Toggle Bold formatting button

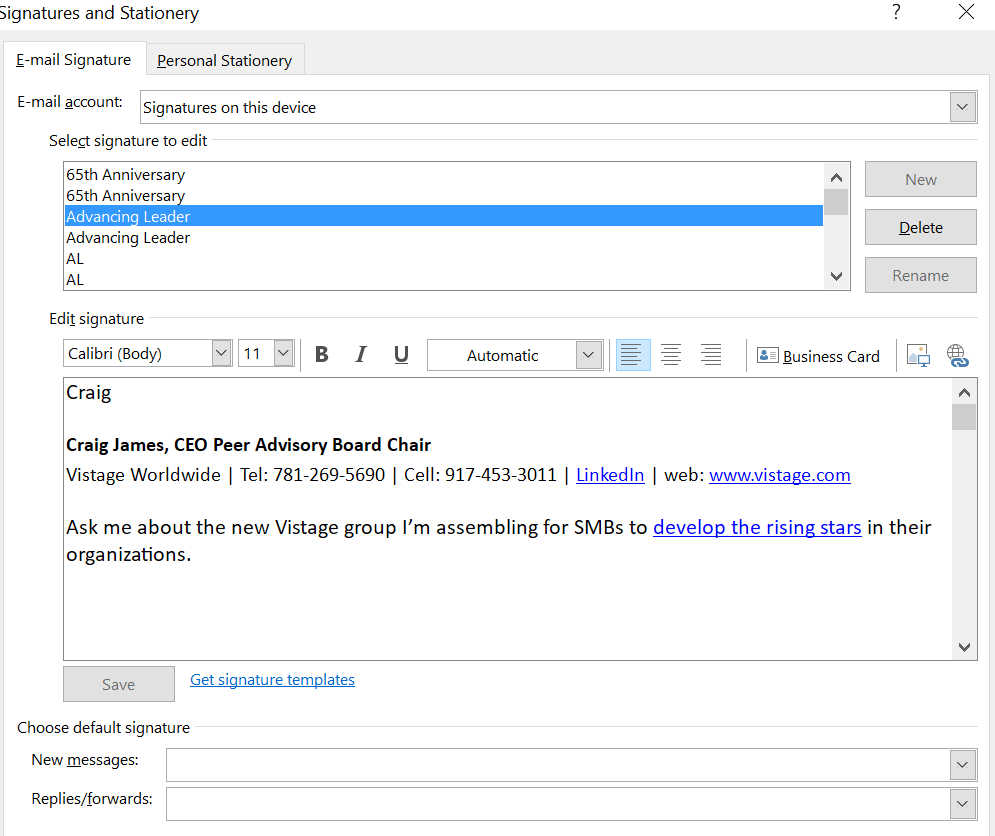tap(322, 354)
